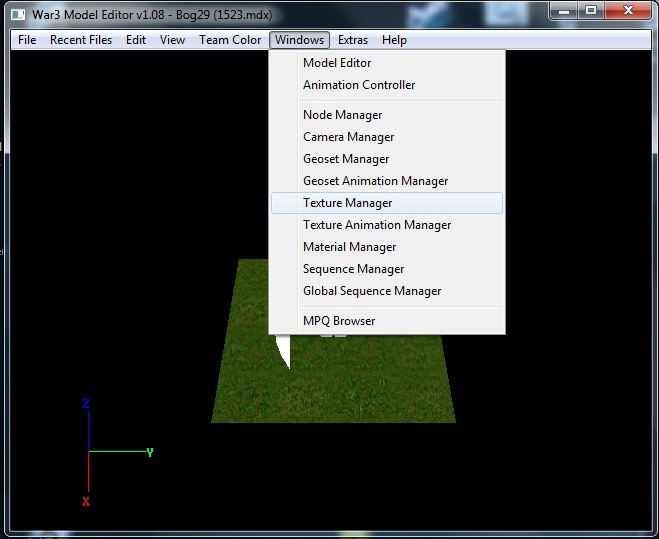Open Global Sequence Manager
Viewport: 659px width, 539px height.
387,291
